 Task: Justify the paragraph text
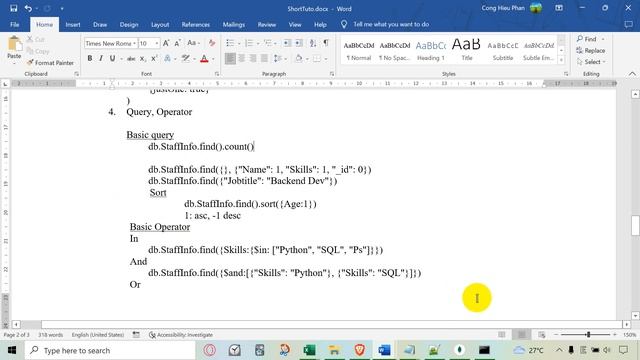[x=264, y=59]
